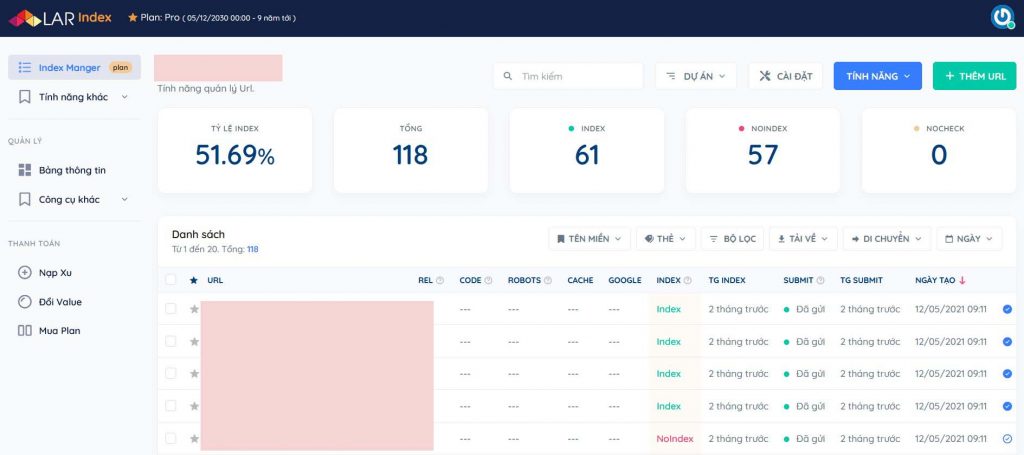
Task: Expand Công cụ khác sidebar menu
Action: pos(74,199)
